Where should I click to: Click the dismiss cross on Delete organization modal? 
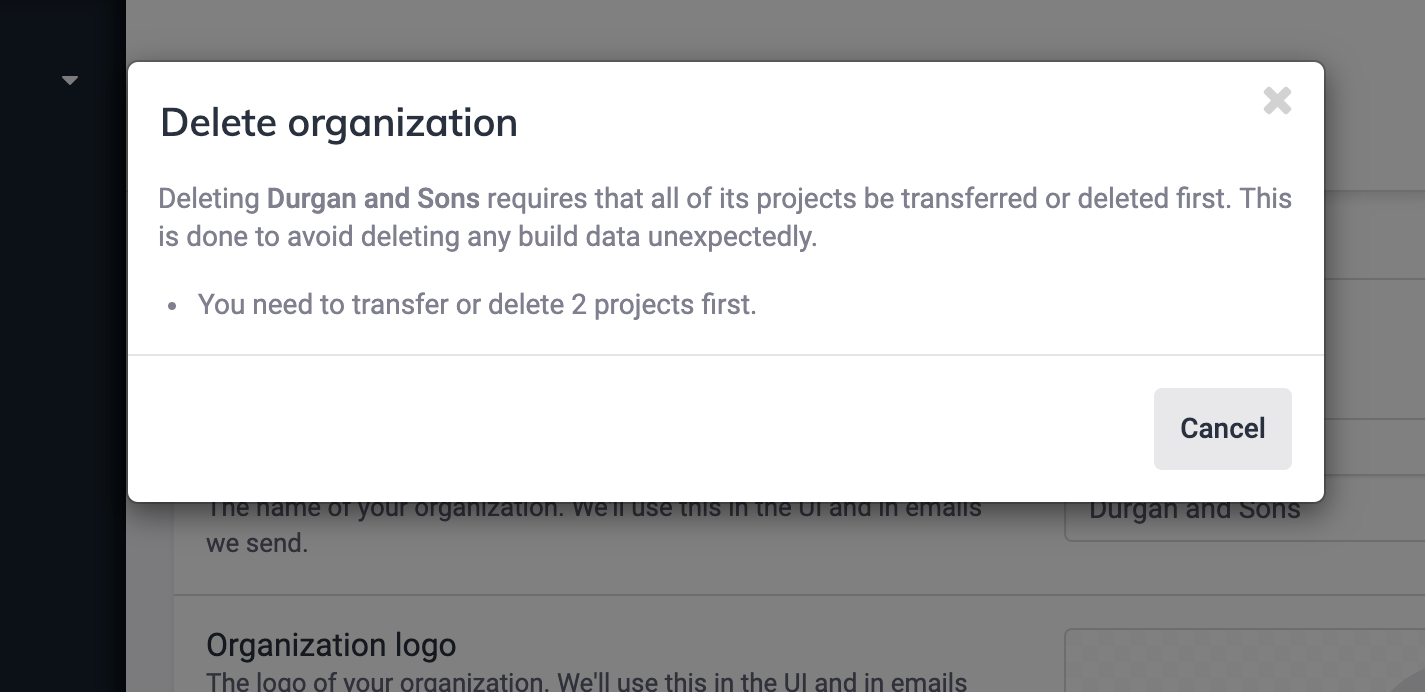[1277, 100]
